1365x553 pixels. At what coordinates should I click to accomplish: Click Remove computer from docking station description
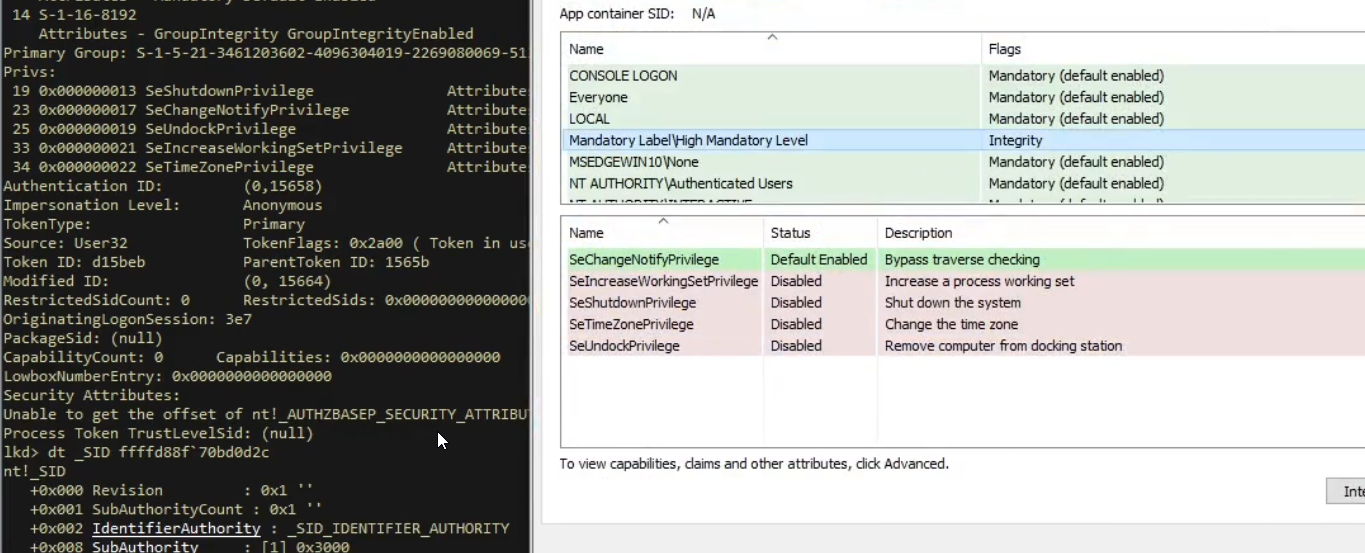1003,346
